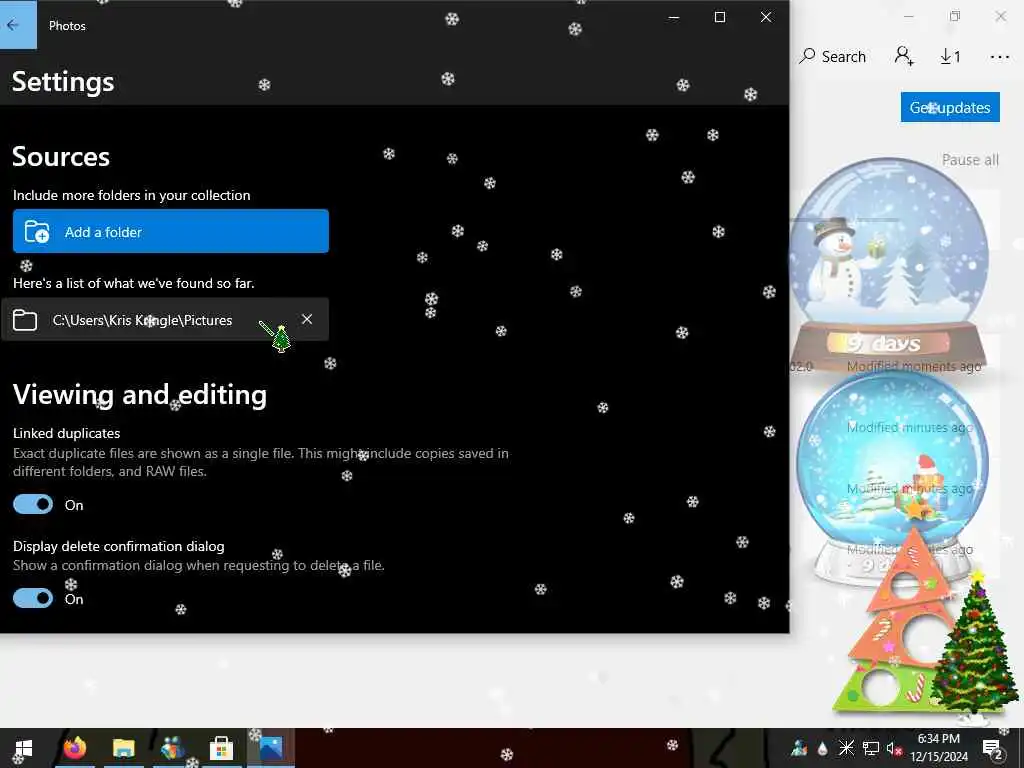Launch Firefox from the taskbar

point(75,748)
